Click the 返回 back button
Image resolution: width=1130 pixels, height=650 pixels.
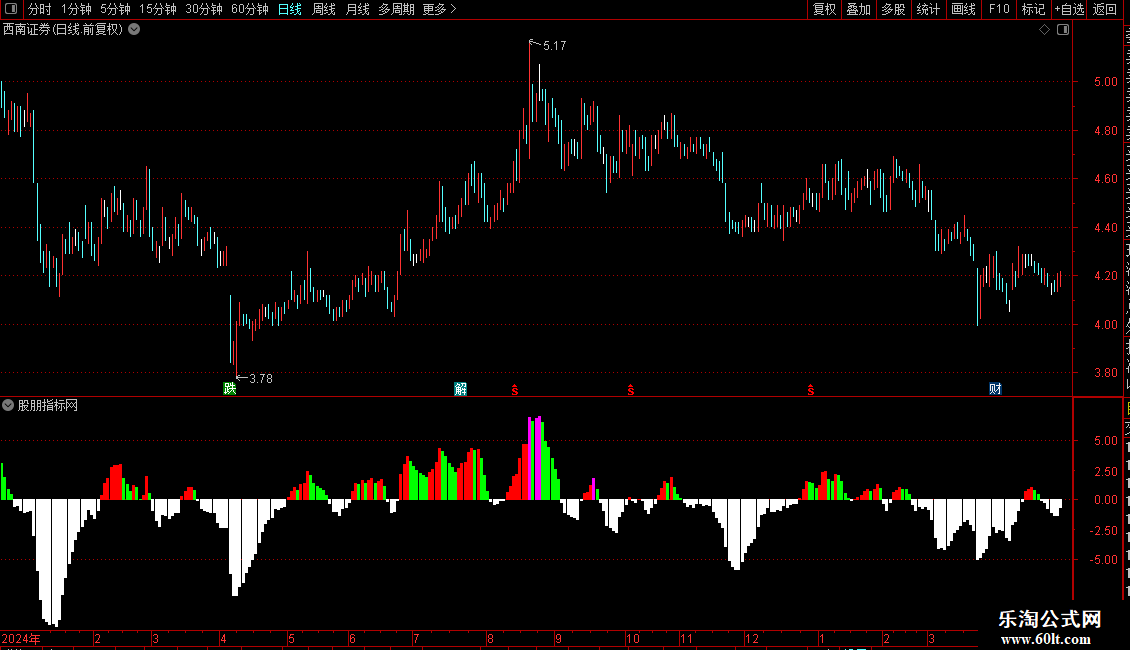pyautogui.click(x=1105, y=9)
